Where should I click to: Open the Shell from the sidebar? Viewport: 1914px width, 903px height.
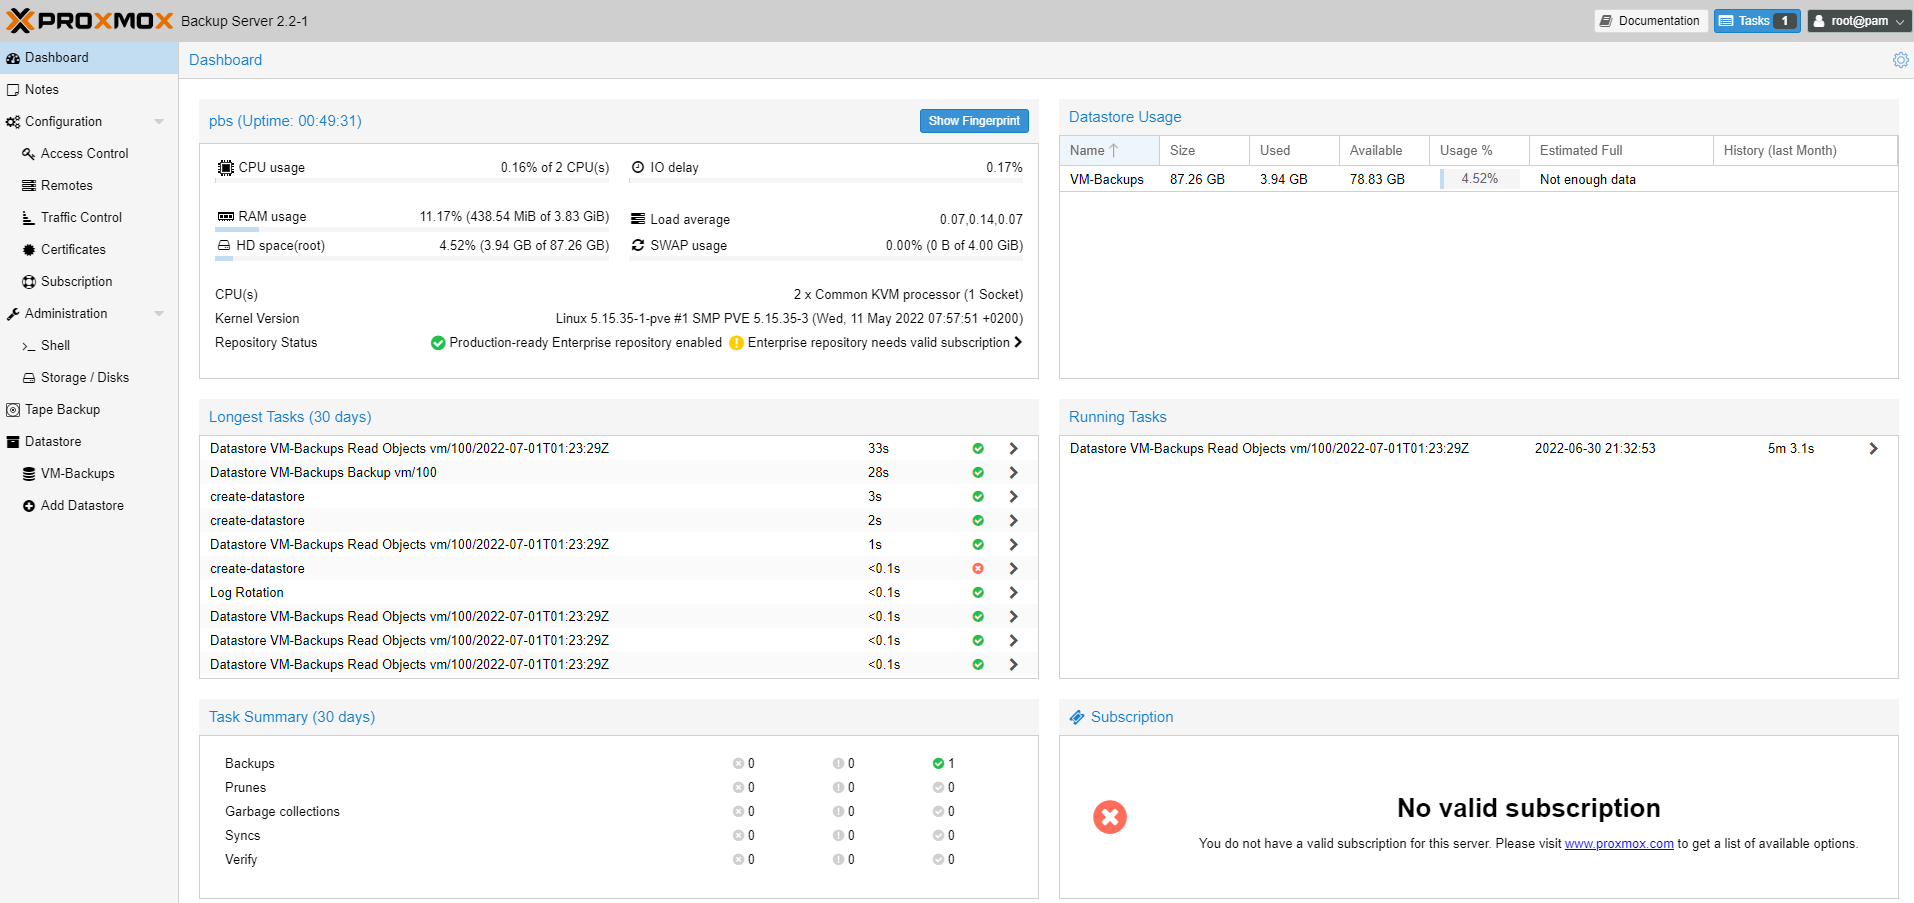(54, 345)
